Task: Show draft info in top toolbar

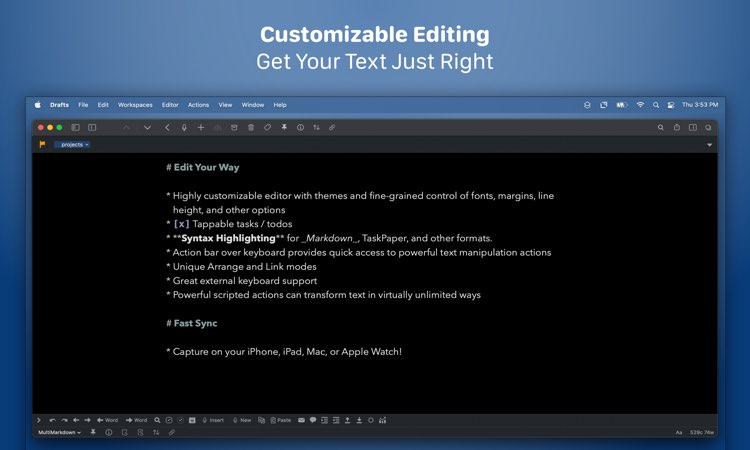Action: pos(300,128)
